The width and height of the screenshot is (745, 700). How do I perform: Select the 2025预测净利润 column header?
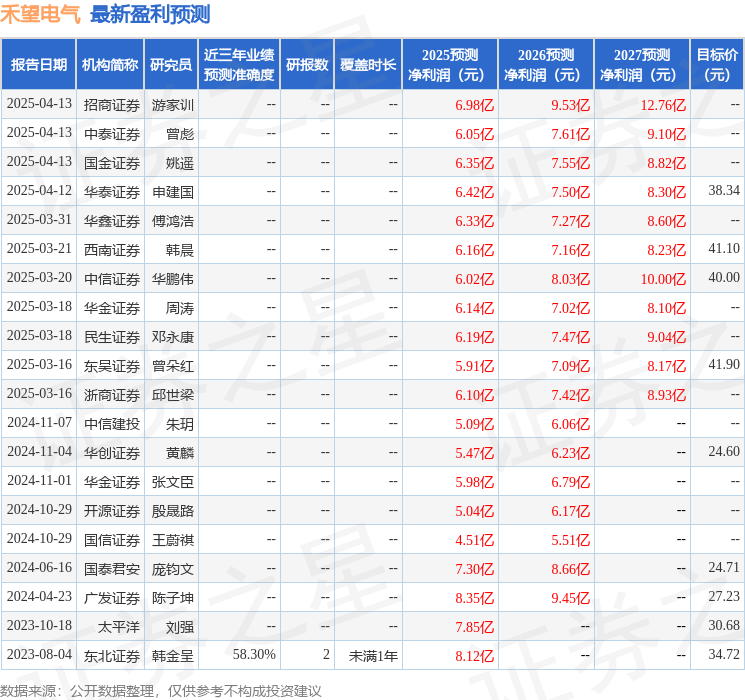point(450,64)
